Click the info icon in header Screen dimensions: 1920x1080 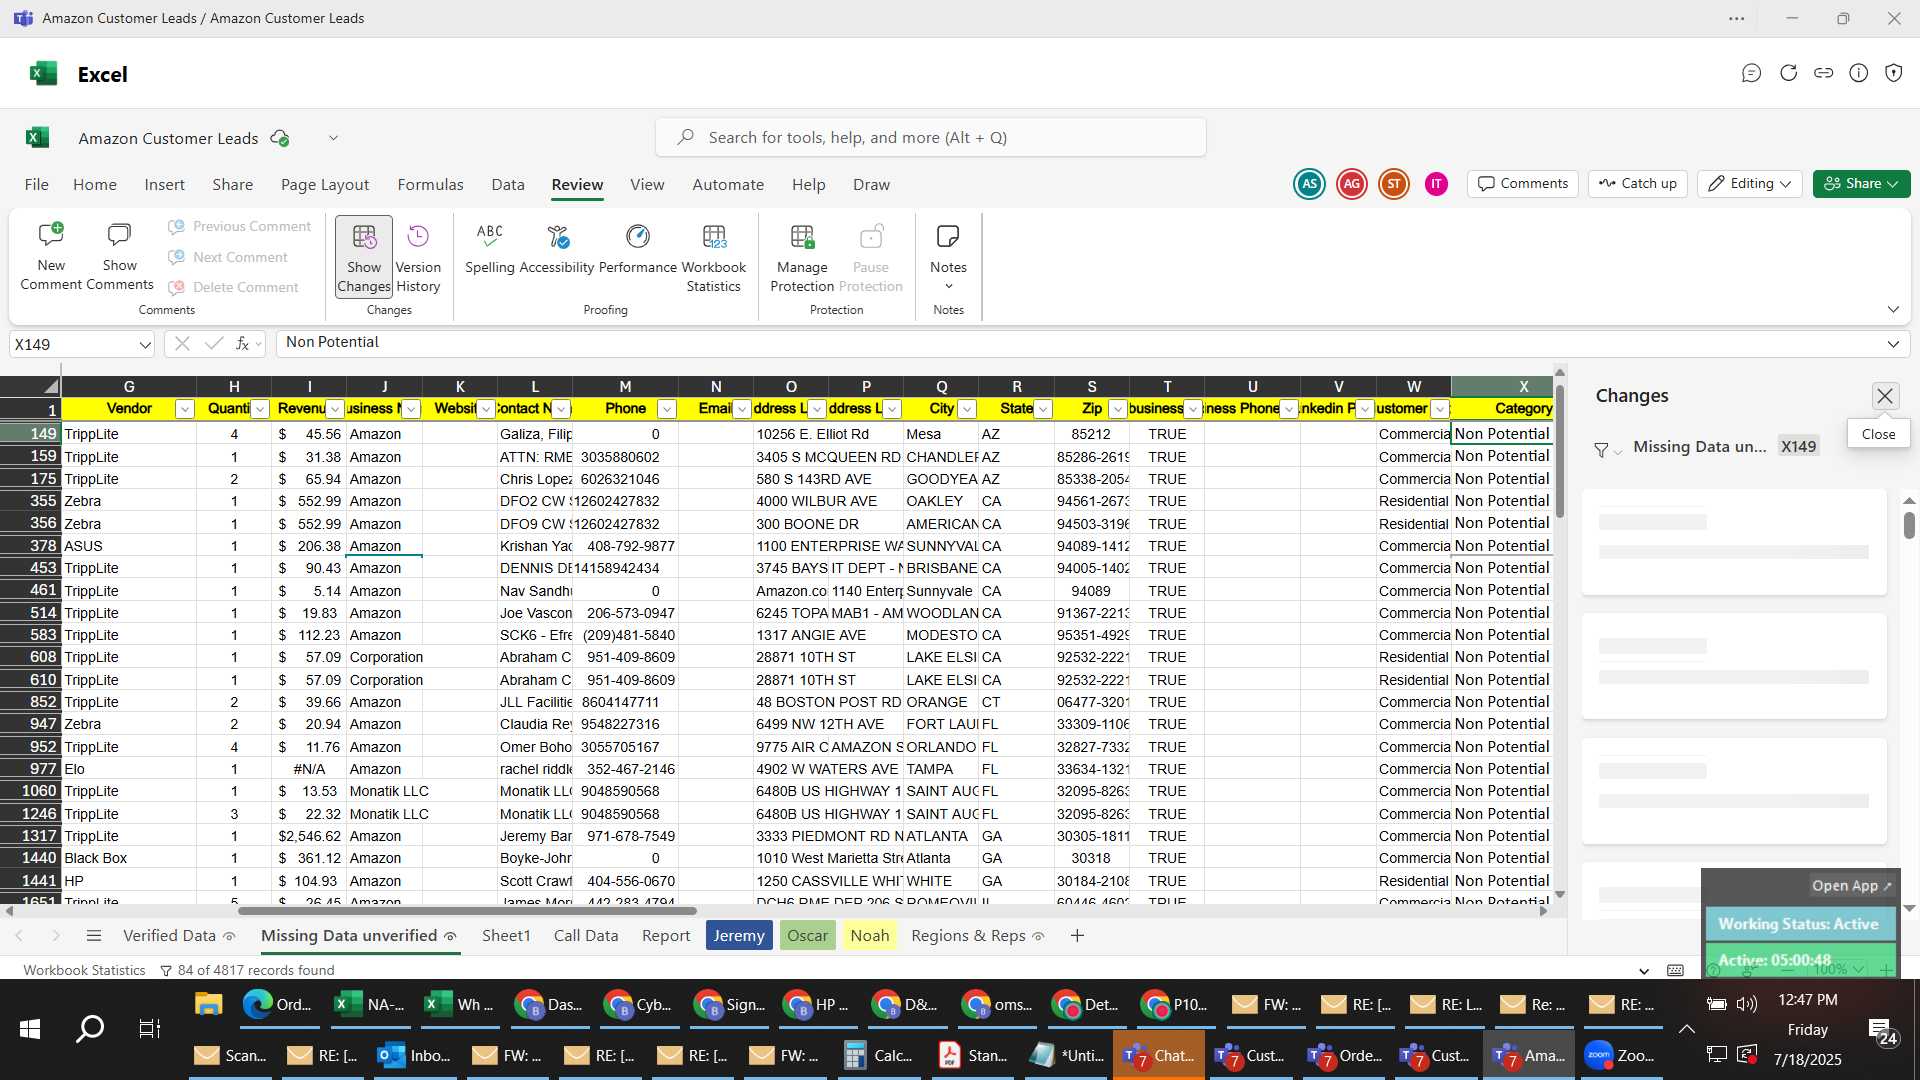click(1859, 73)
